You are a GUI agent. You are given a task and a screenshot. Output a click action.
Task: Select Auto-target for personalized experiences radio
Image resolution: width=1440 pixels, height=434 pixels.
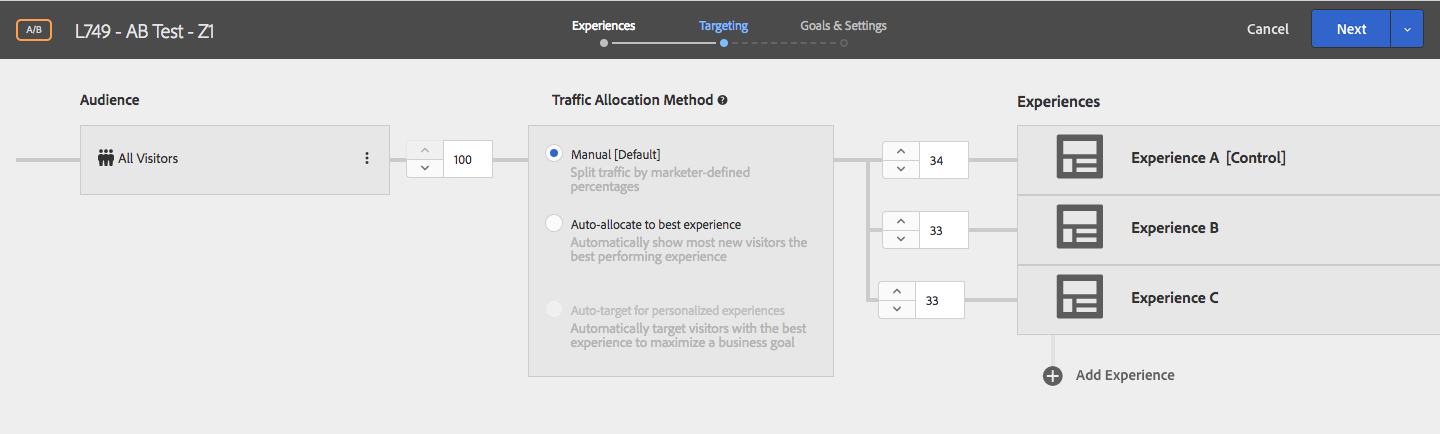tap(554, 310)
